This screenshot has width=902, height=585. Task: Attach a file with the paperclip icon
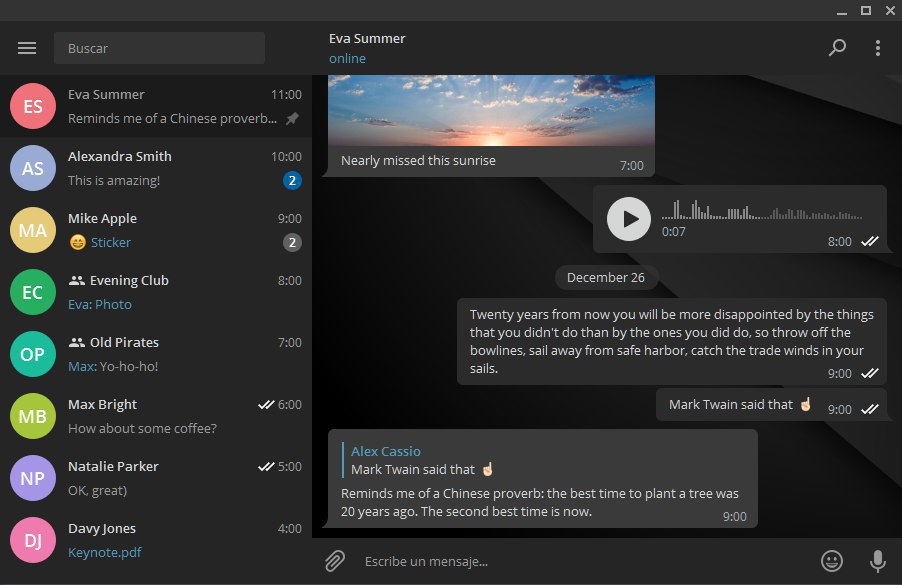(x=335, y=561)
